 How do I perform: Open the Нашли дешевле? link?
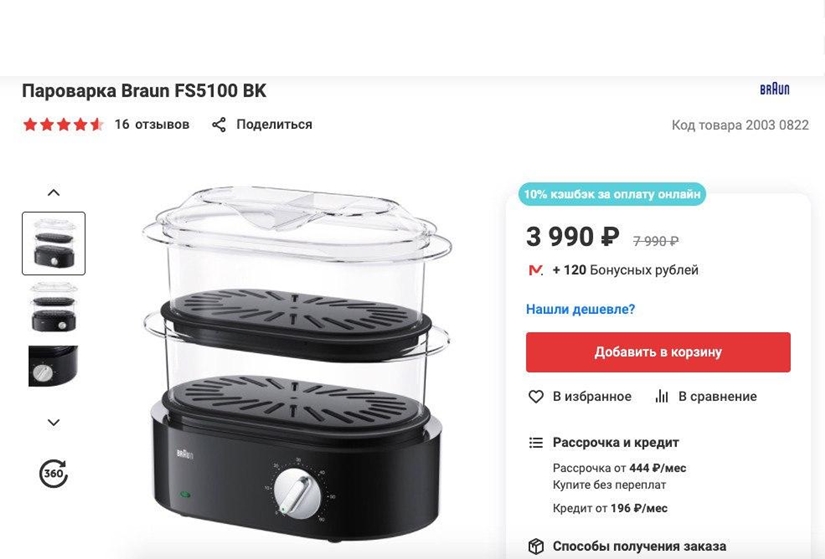pos(580,310)
